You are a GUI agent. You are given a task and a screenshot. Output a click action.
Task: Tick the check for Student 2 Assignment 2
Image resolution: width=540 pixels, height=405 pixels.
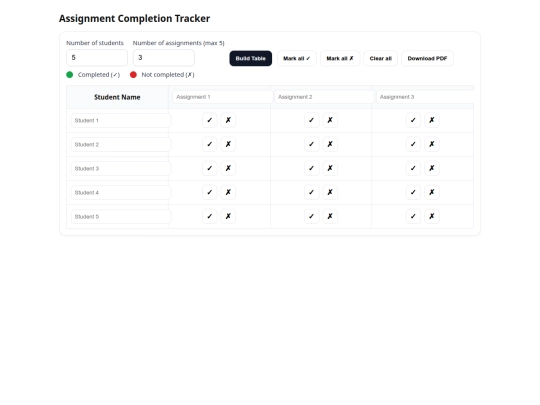click(x=311, y=144)
